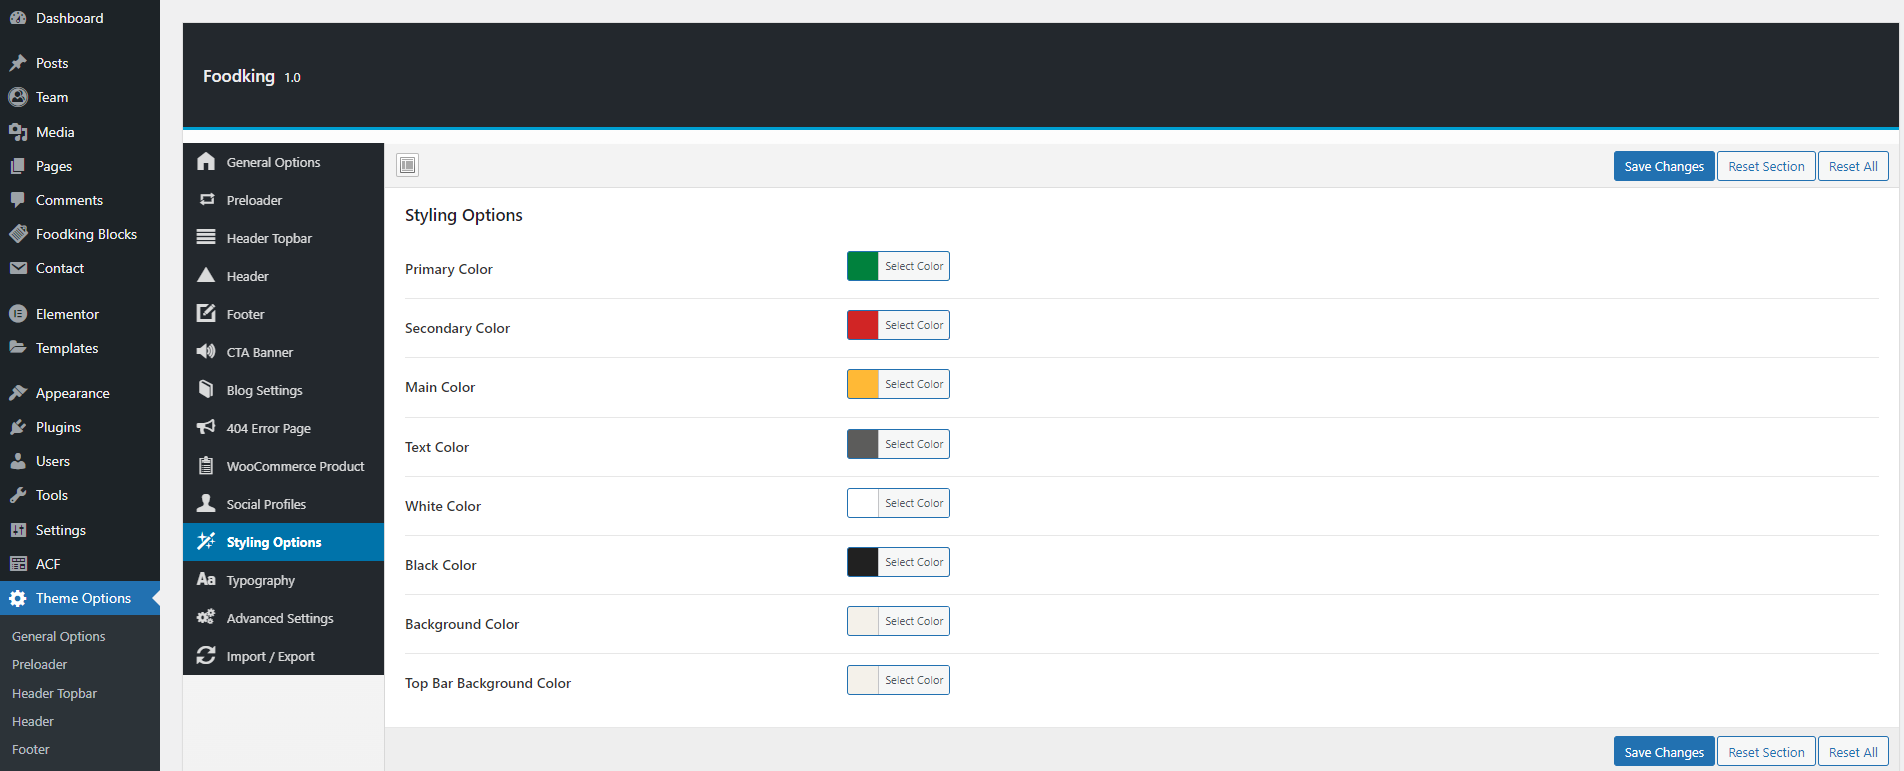The width and height of the screenshot is (1904, 771).
Task: Switch to WooCommerce Product section
Action: tap(295, 467)
